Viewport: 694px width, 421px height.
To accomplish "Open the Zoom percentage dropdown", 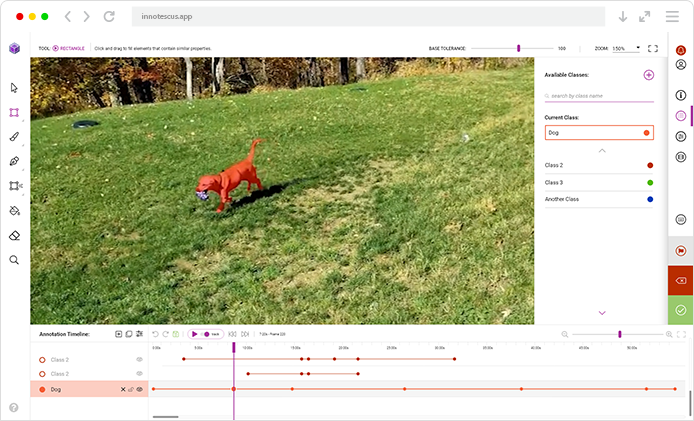I will click(626, 48).
